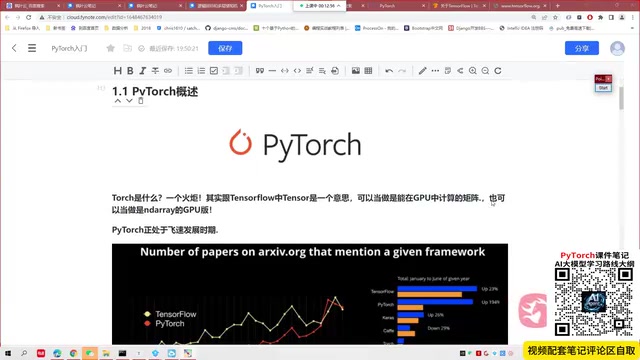Image resolution: width=640 pixels, height=360 pixels.
Task: Undo the last edit
Action: coord(389,71)
